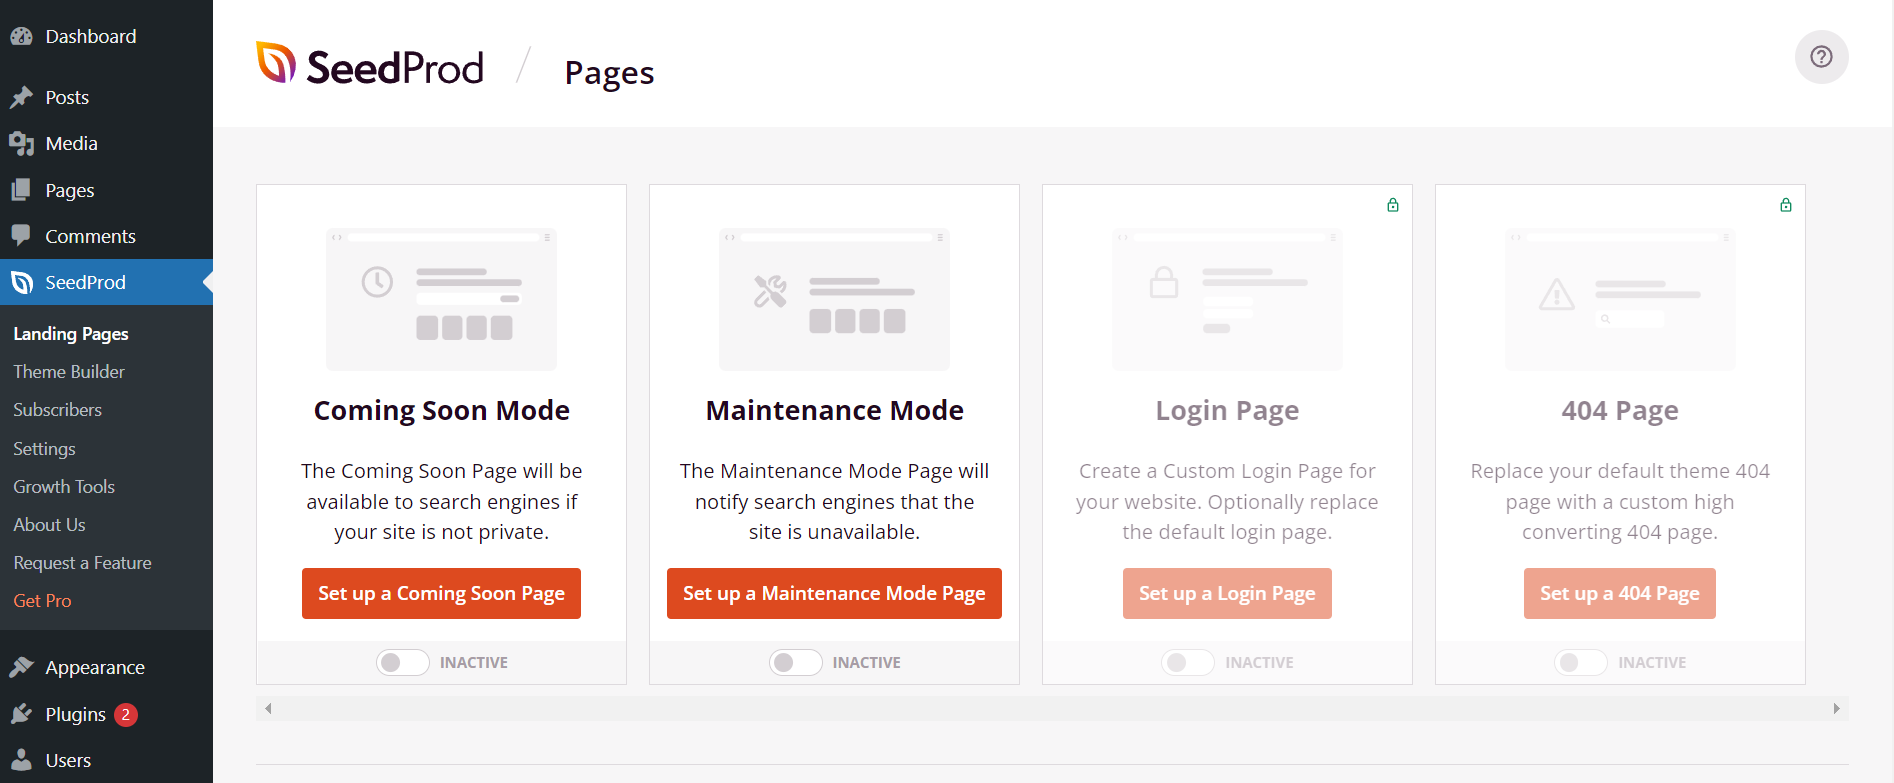Click the Dashboard gauge icon in sidebar

22,37
